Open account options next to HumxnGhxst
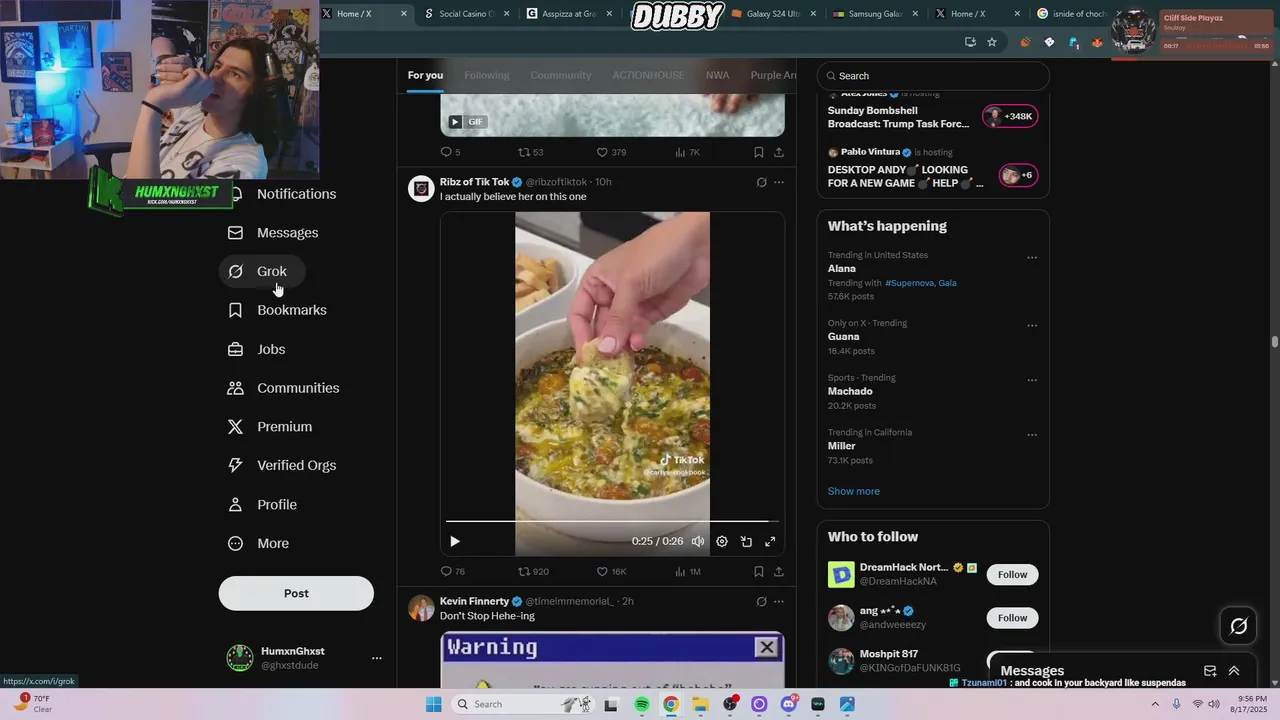This screenshot has width=1280, height=720. [377, 658]
